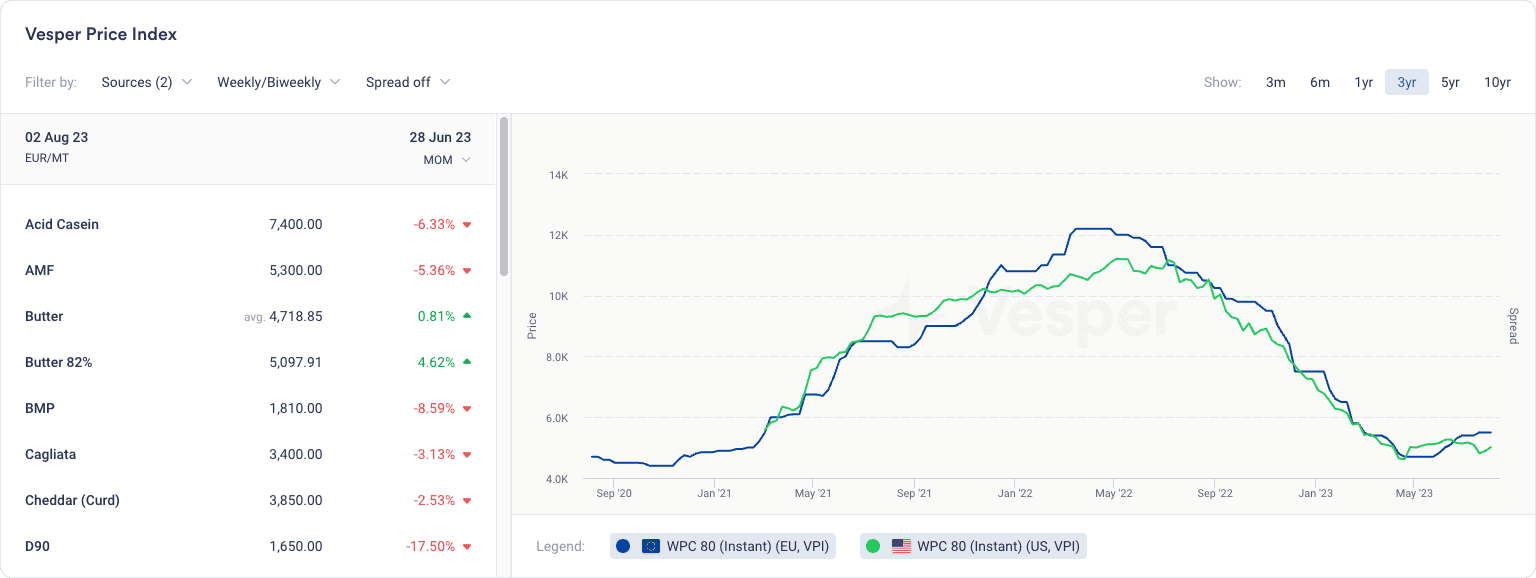1536x578 pixels.
Task: Select the 5yr time range
Action: [1450, 82]
